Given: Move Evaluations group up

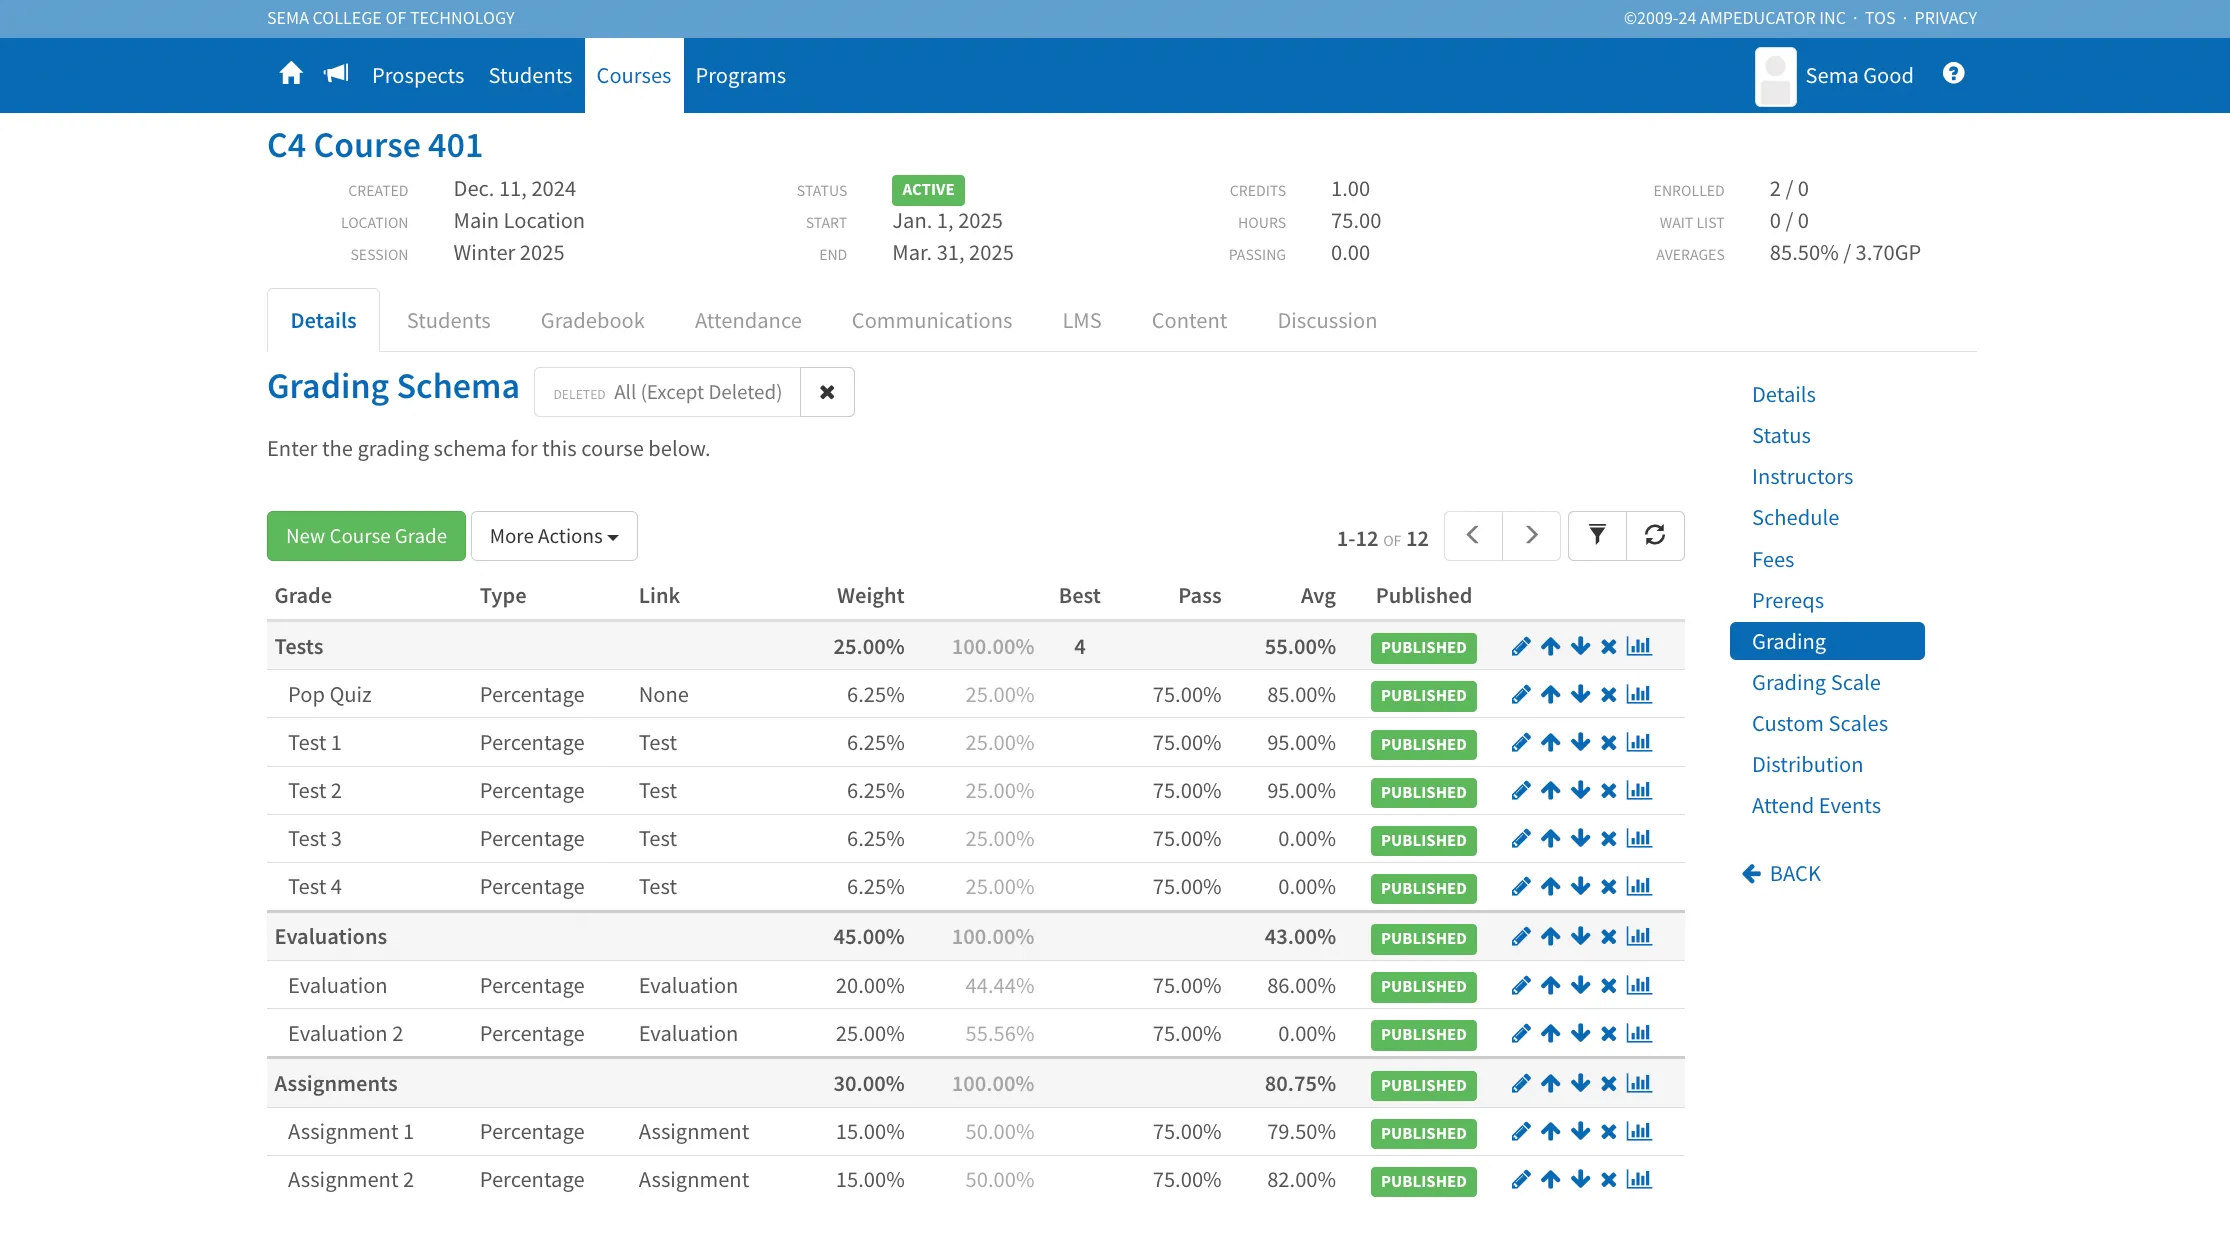Looking at the screenshot, I should [1551, 937].
